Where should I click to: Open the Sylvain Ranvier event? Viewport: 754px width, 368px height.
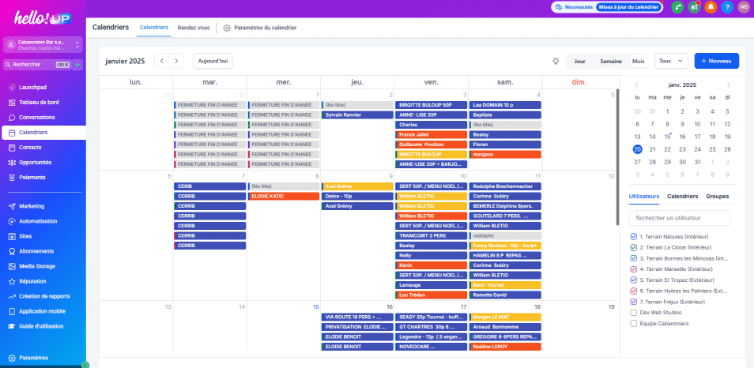click(x=357, y=115)
